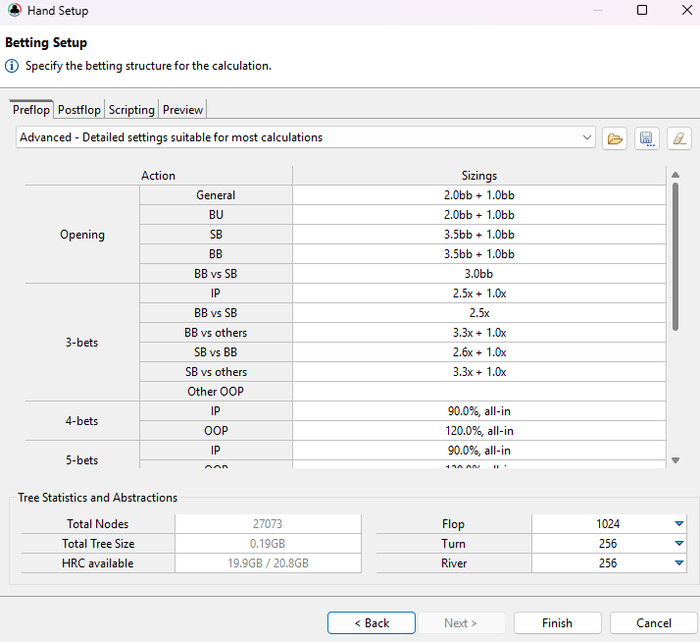Switch to the Postflop tab

click(x=79, y=109)
